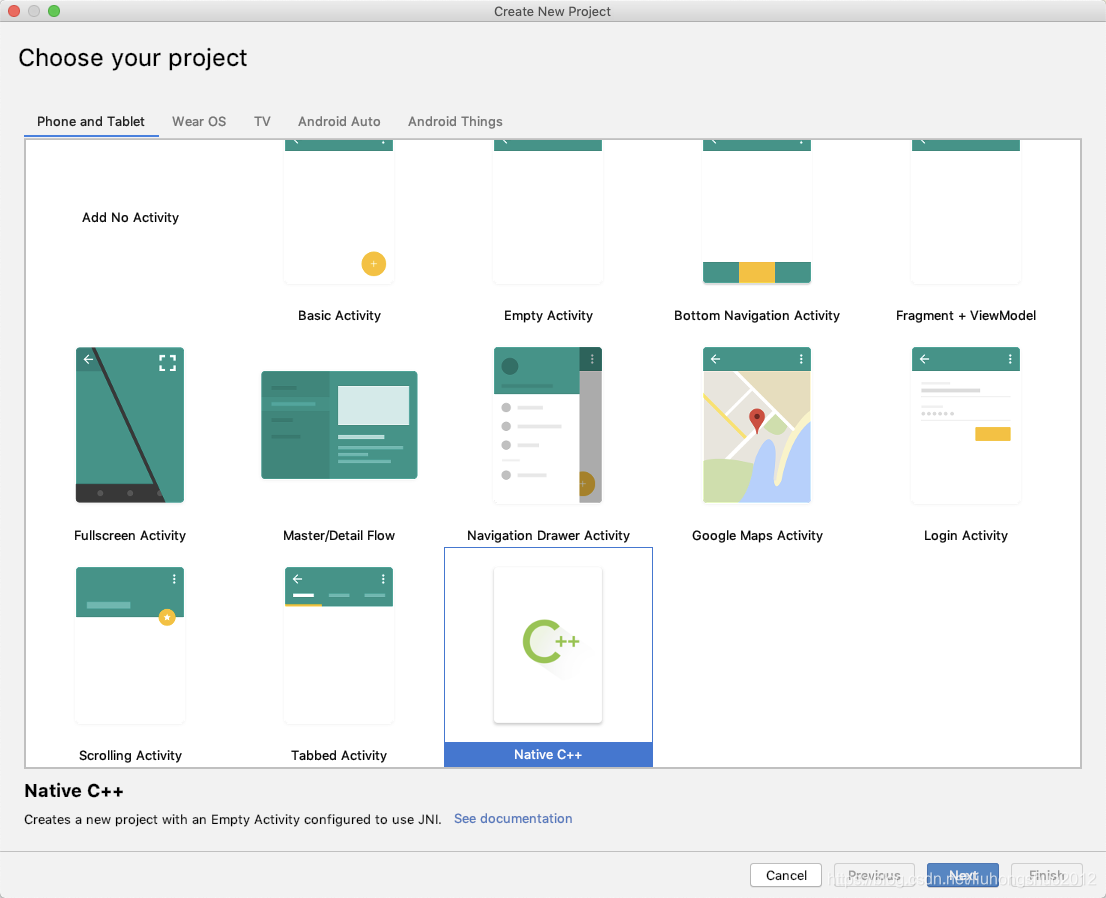Choose the Login Activity template thumbnail

click(966, 425)
